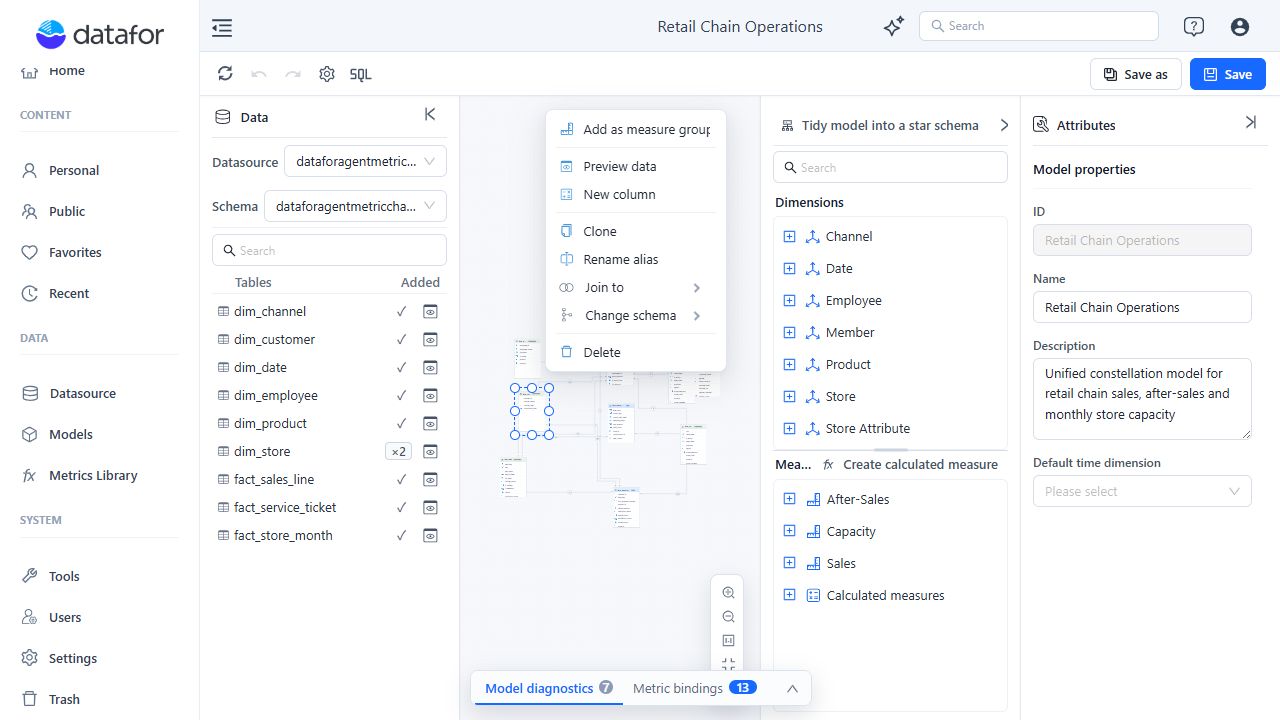
Task: Click the Save button
Action: (x=1228, y=74)
